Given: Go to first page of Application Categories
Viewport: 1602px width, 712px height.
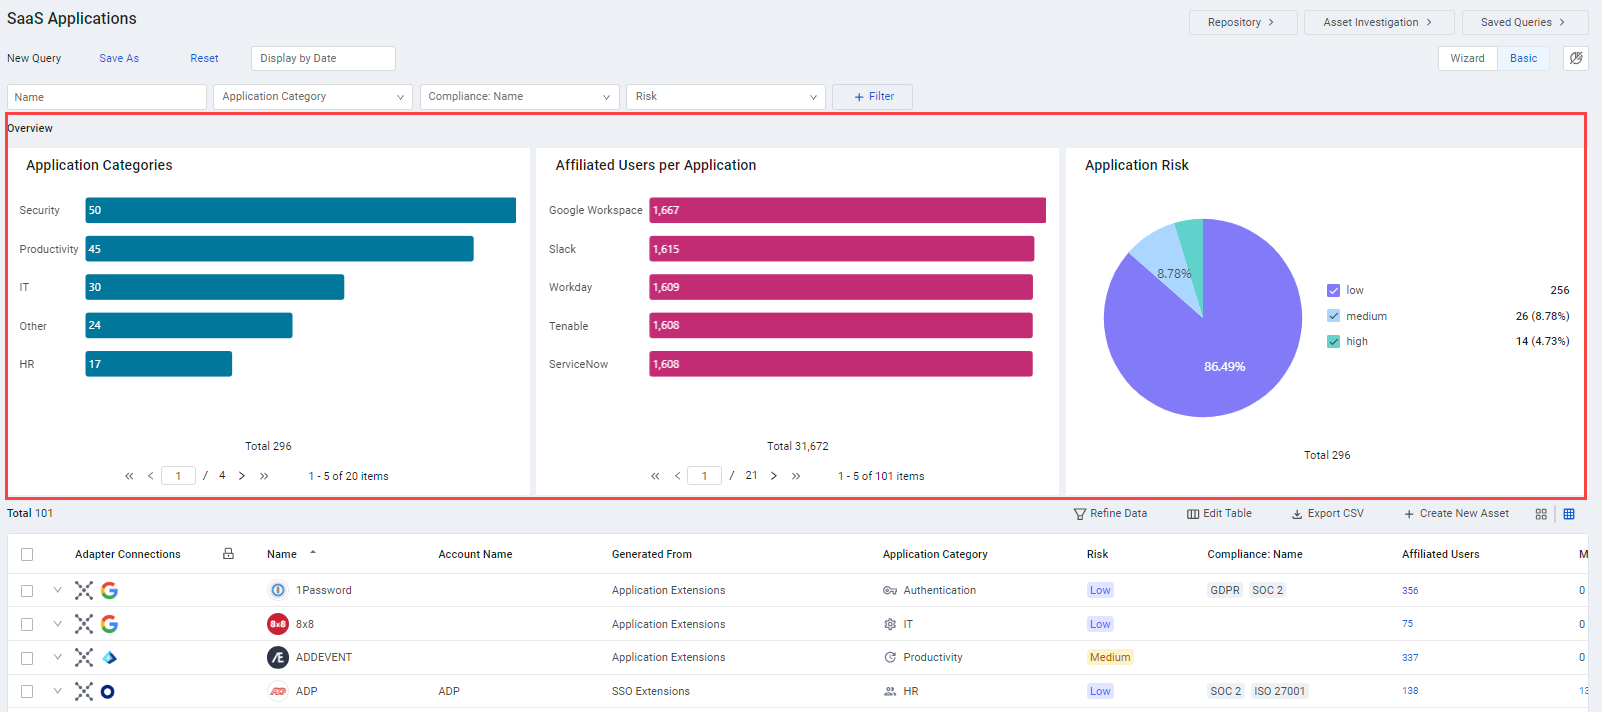Looking at the screenshot, I should tap(129, 476).
